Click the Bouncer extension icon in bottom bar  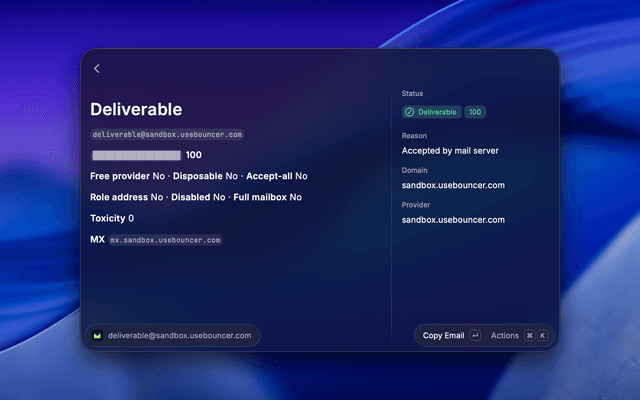click(x=97, y=336)
